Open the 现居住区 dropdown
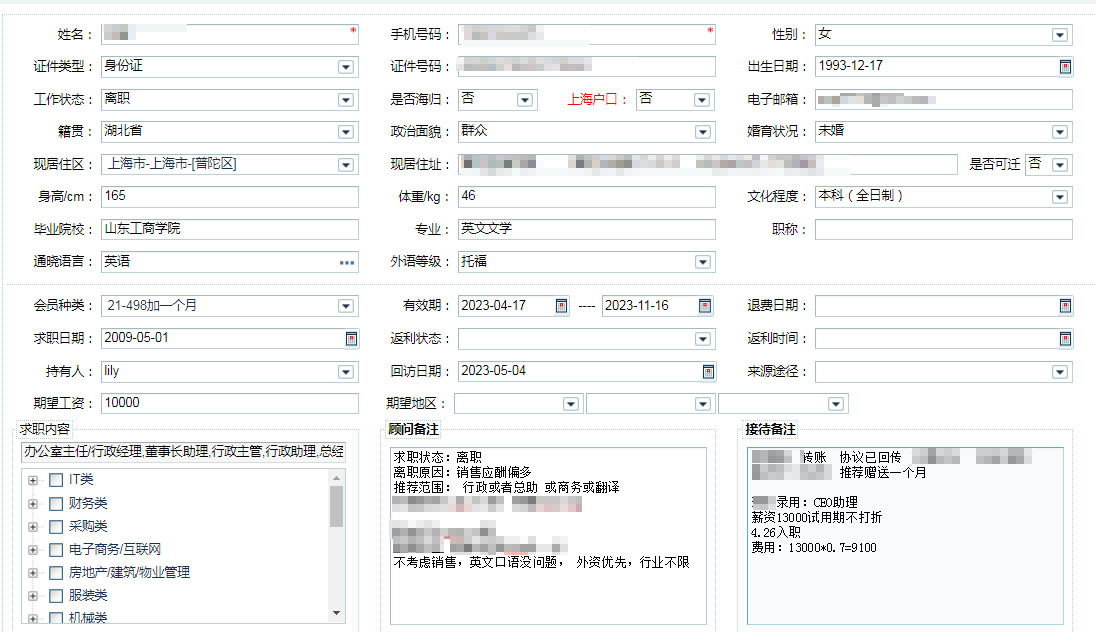This screenshot has width=1096, height=632. (345, 165)
